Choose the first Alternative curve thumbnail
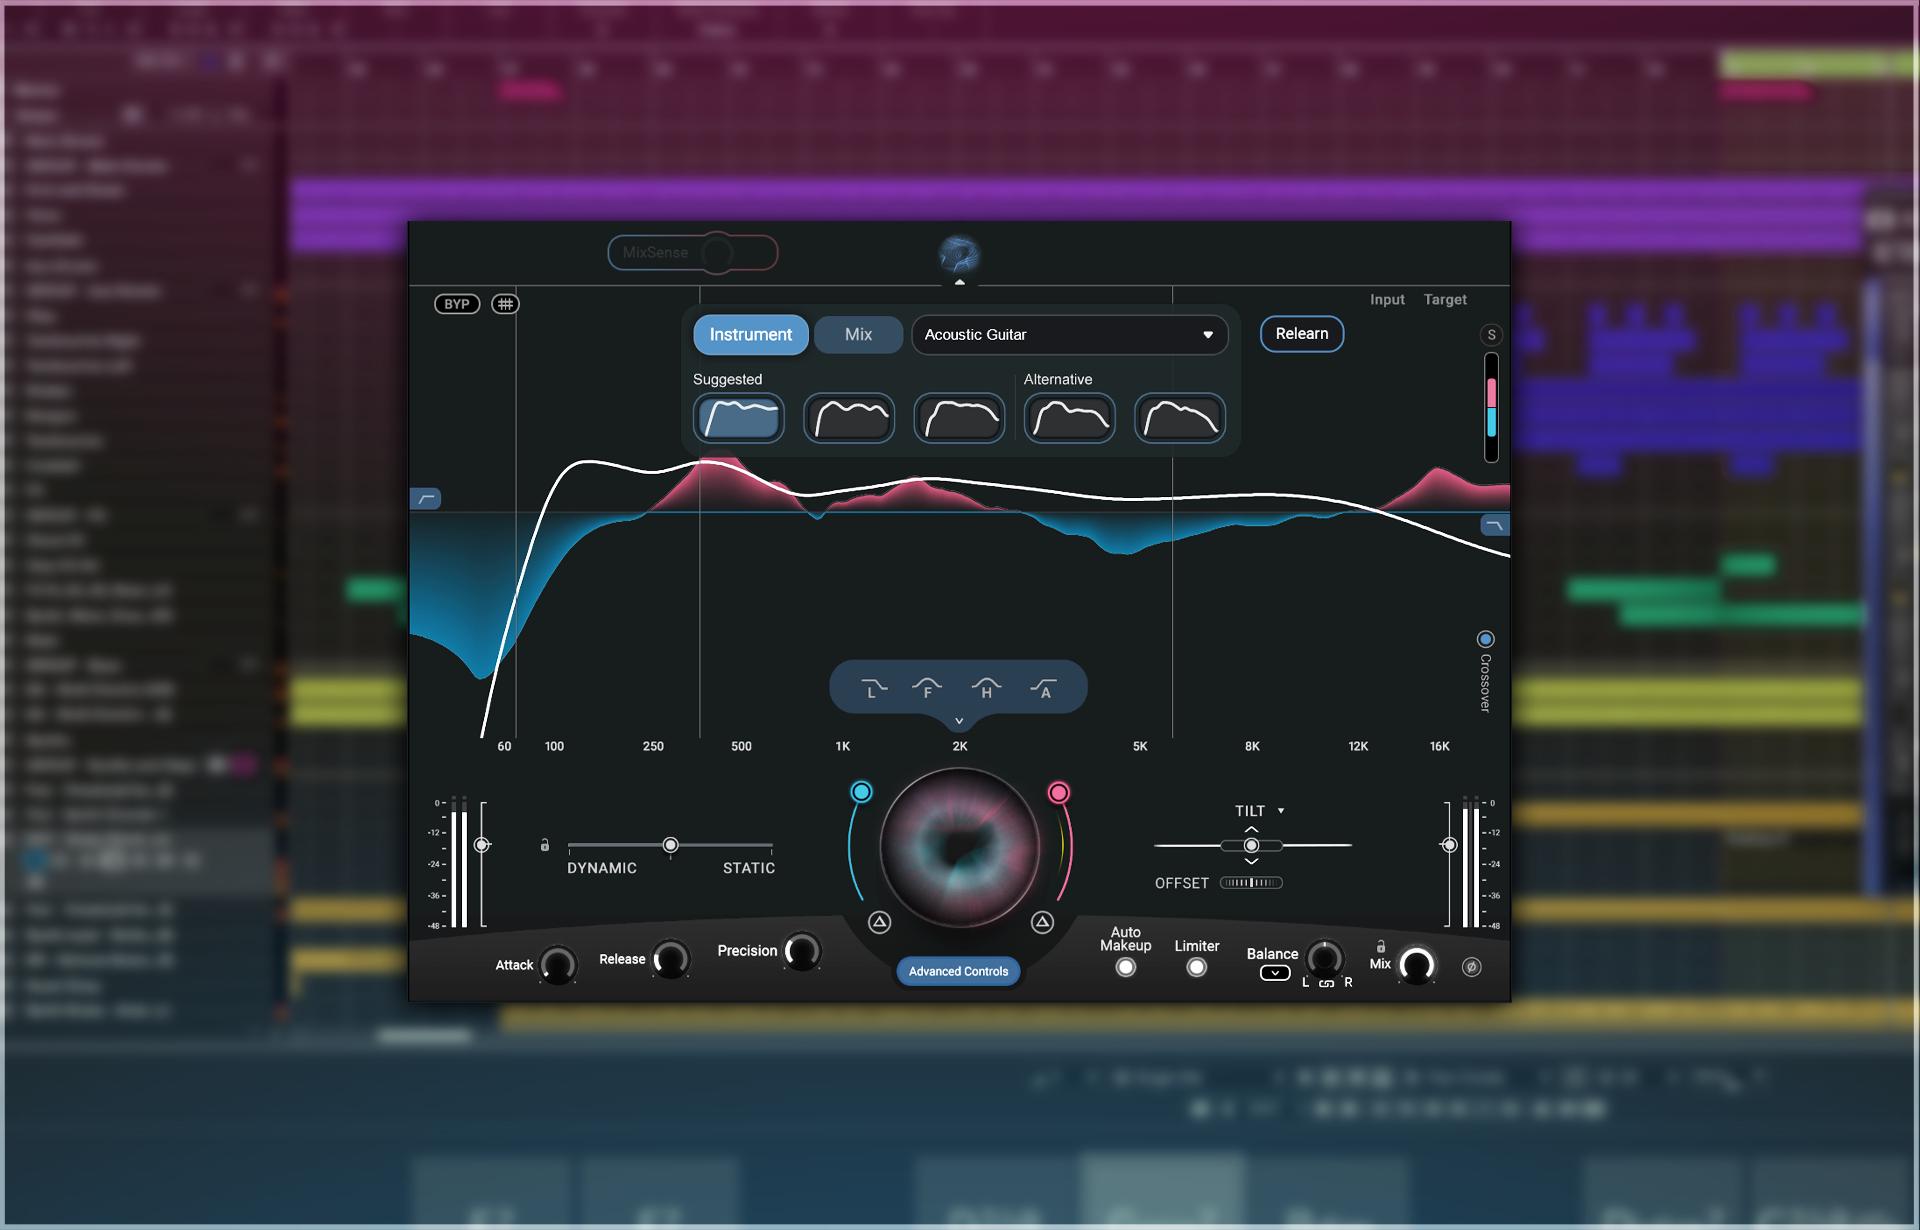The height and width of the screenshot is (1230, 1920). [1070, 418]
